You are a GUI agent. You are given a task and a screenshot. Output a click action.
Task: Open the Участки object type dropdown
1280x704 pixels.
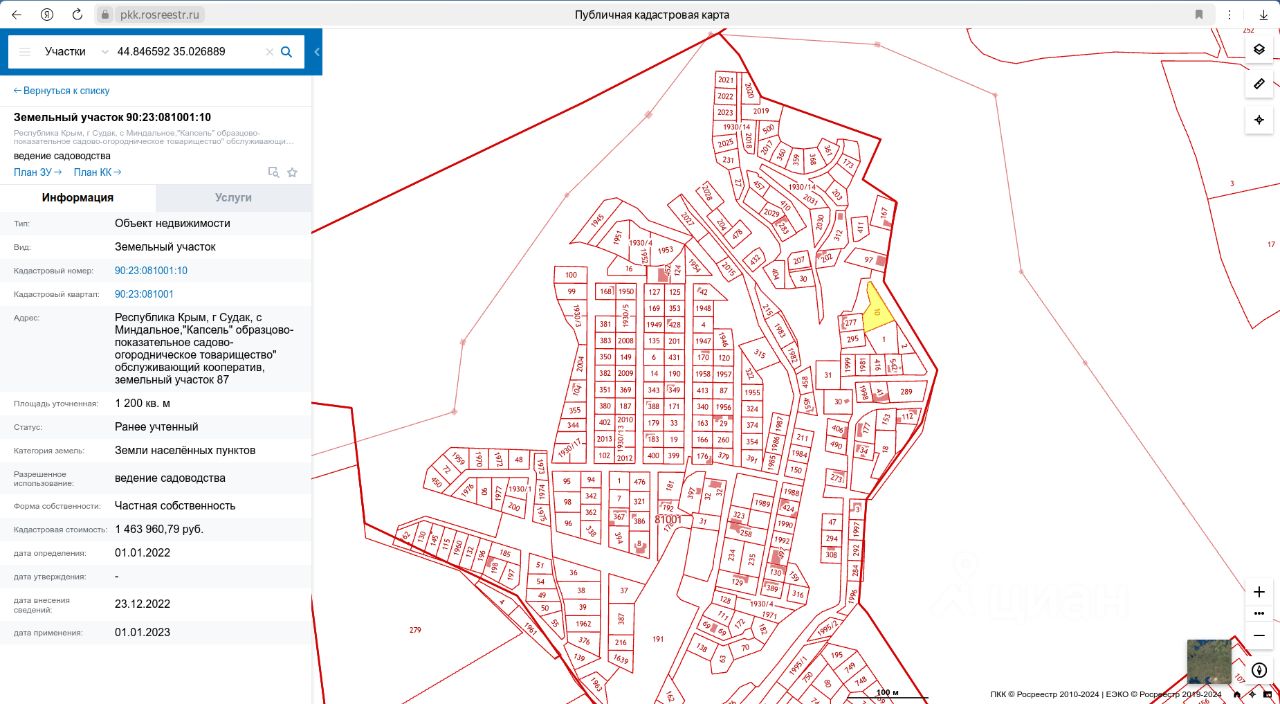click(x=78, y=51)
